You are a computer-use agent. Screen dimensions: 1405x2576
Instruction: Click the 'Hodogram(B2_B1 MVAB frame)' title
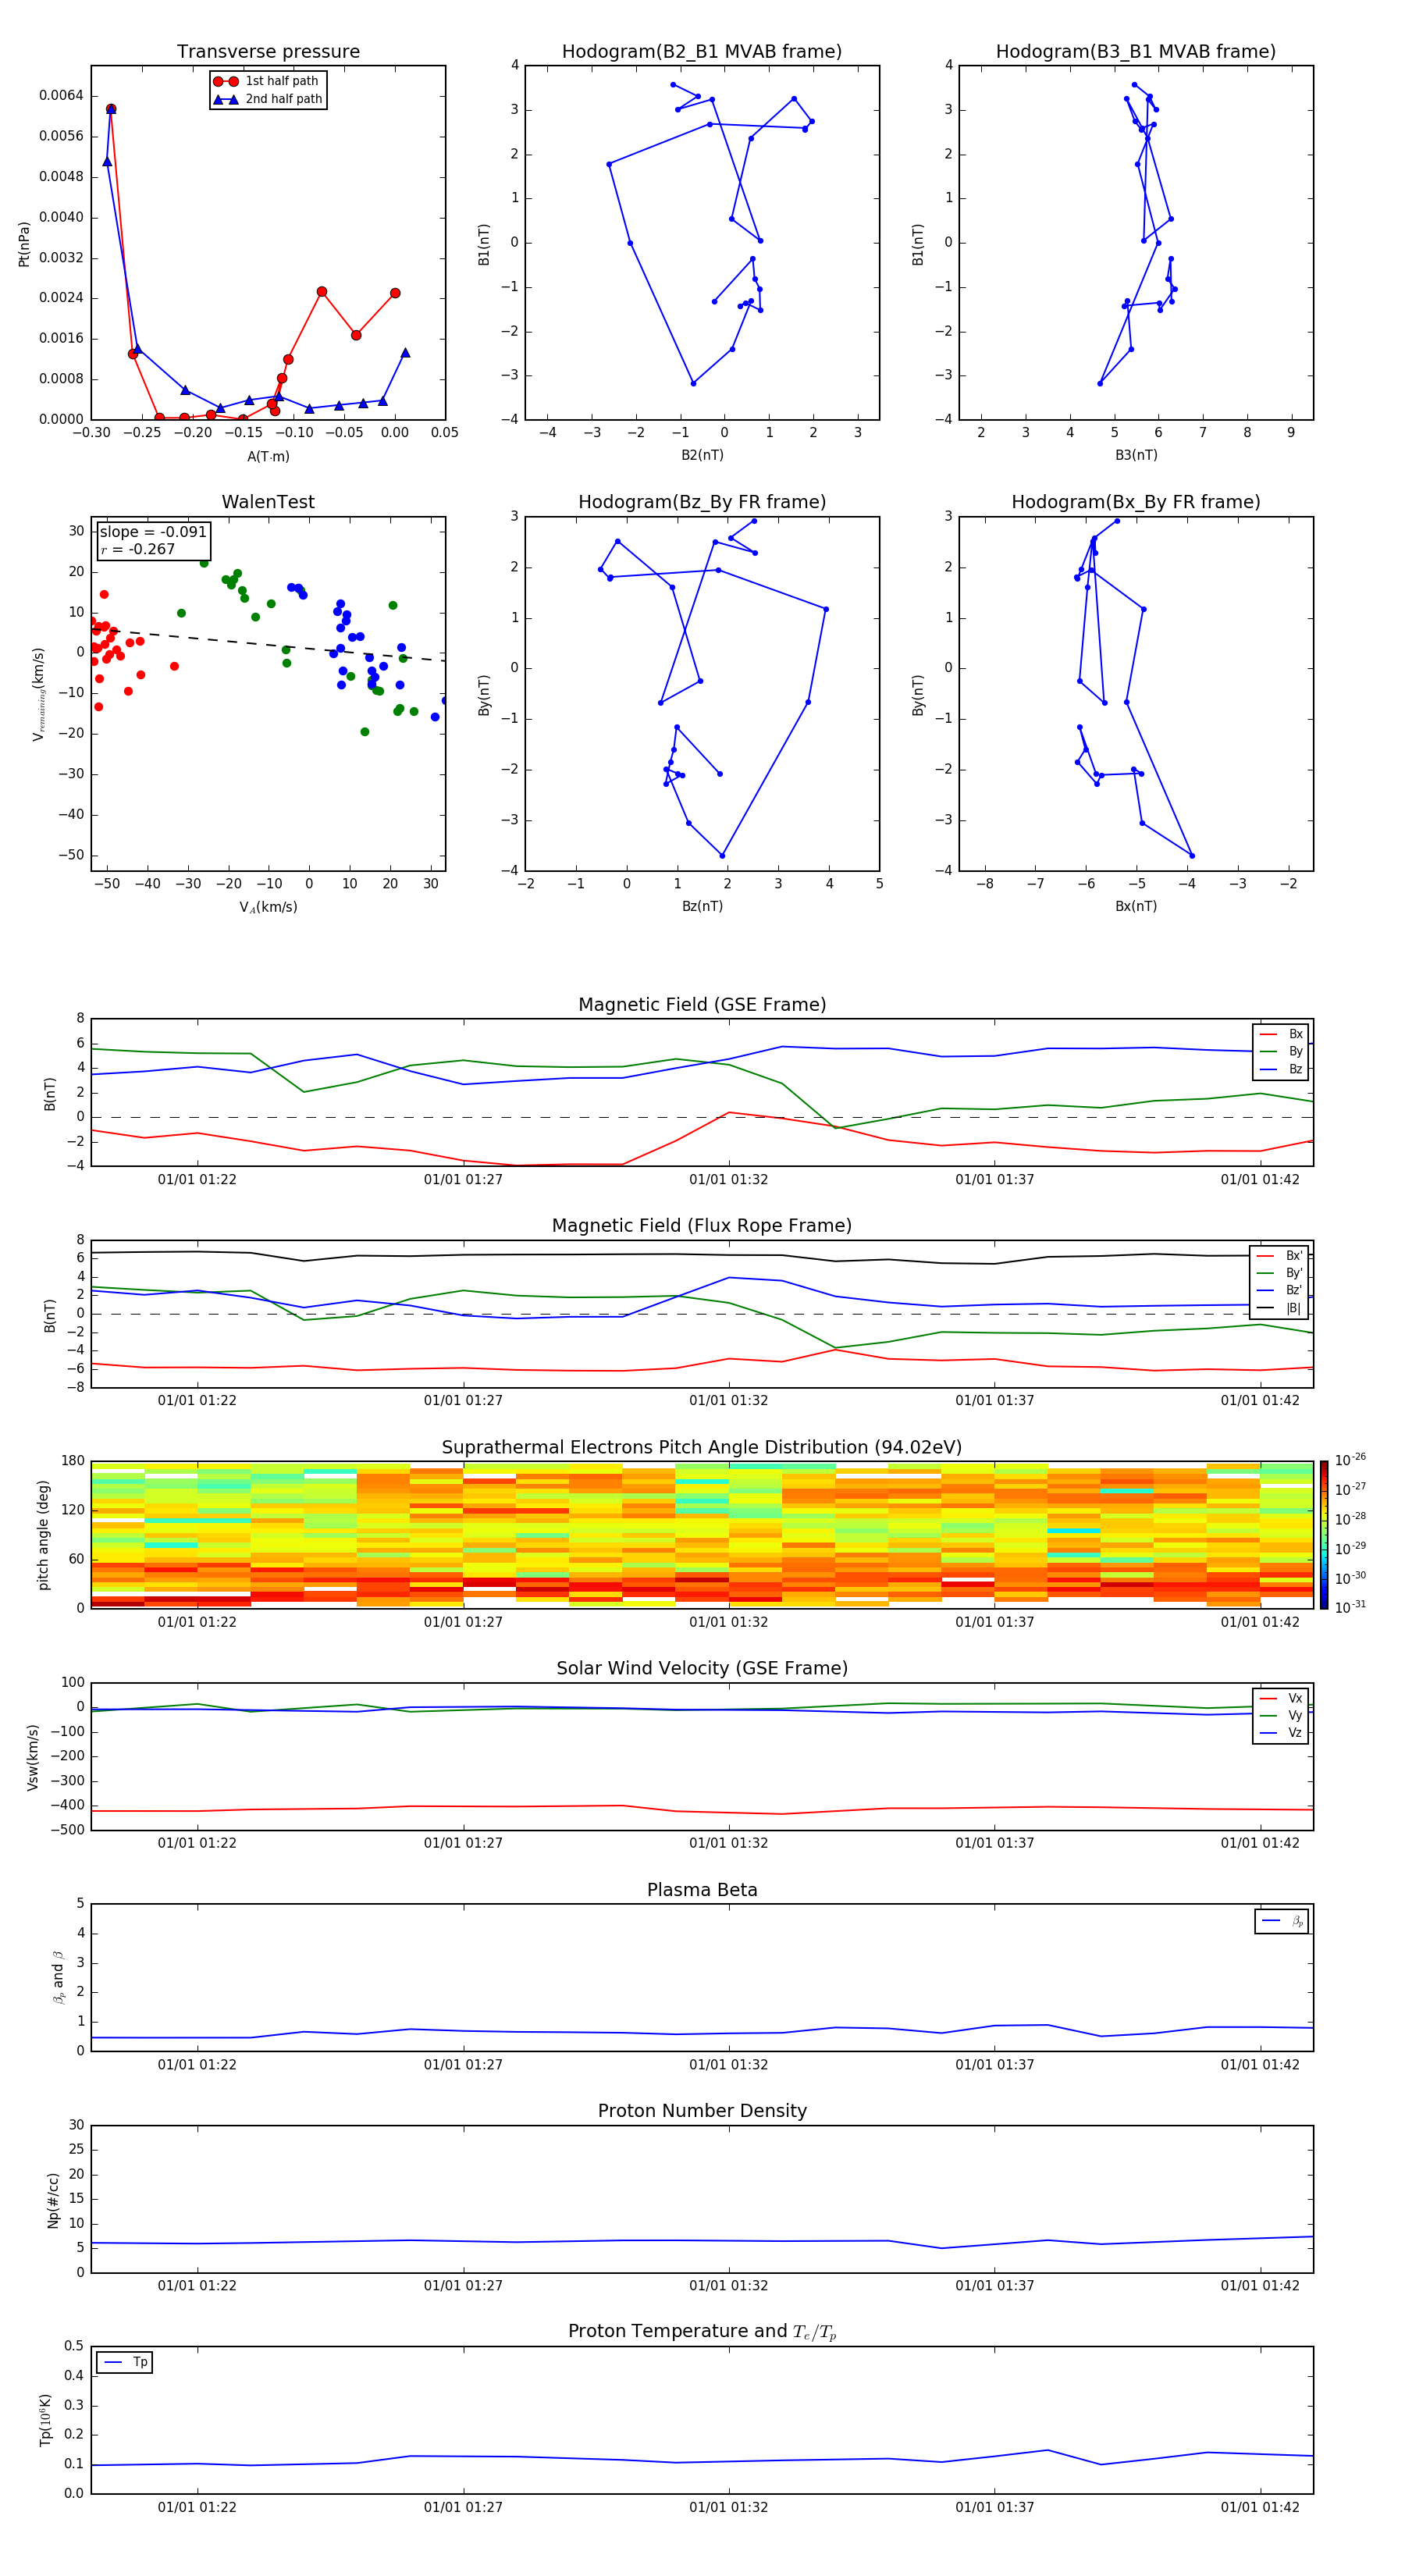pos(702,52)
